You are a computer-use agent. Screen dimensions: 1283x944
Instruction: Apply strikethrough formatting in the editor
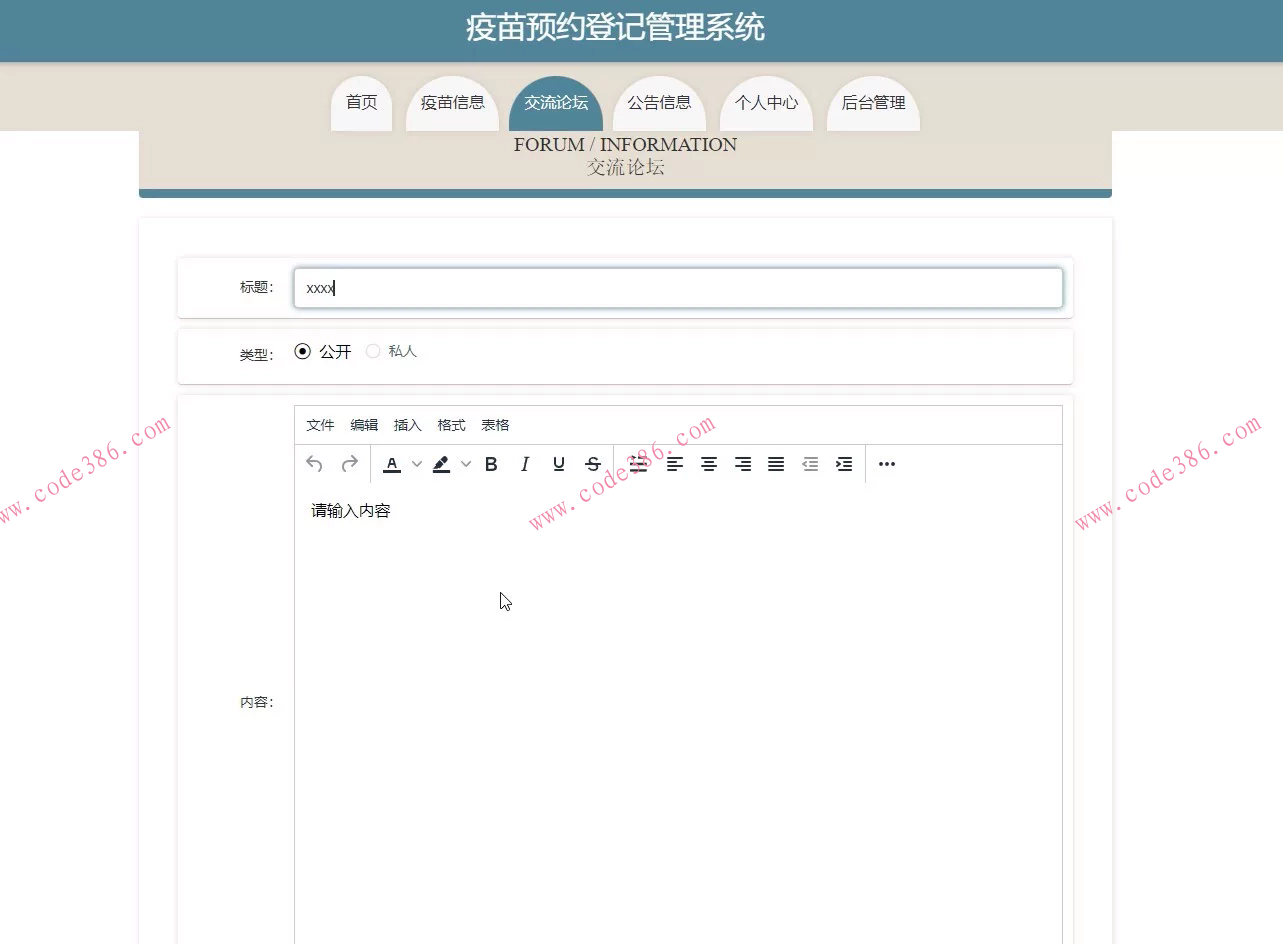tap(593, 463)
